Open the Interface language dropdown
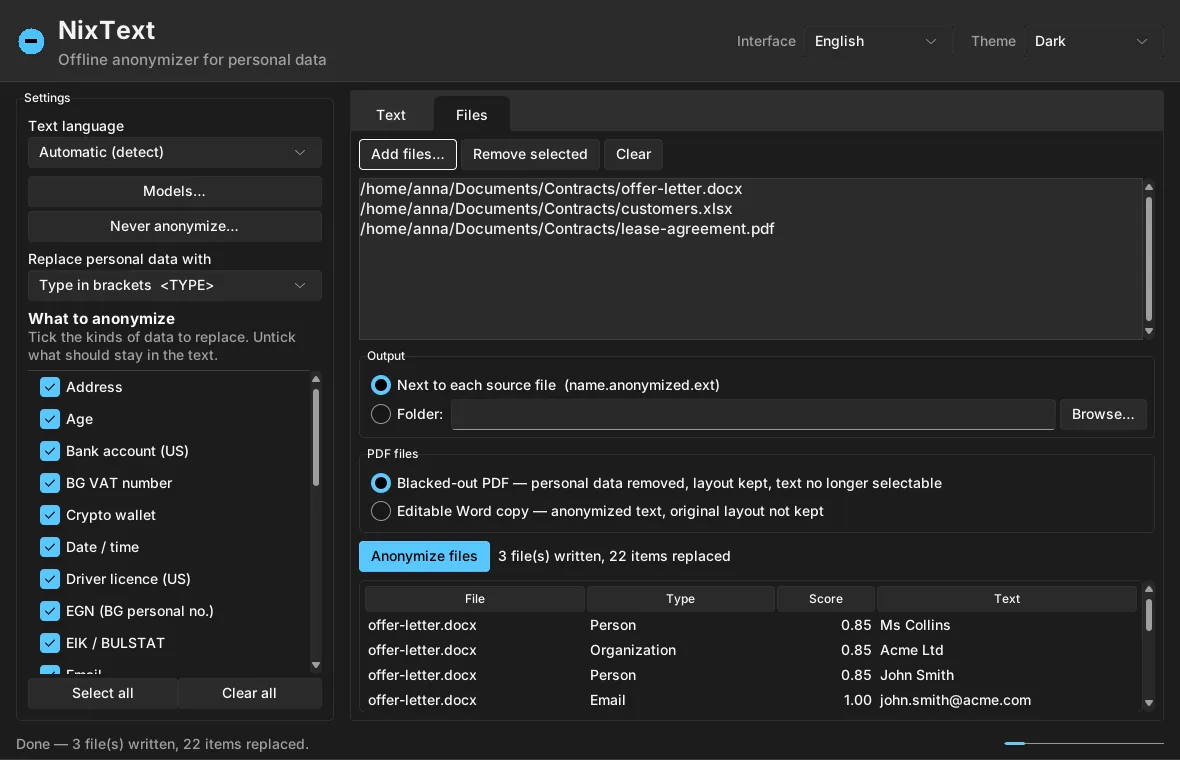 click(x=877, y=41)
